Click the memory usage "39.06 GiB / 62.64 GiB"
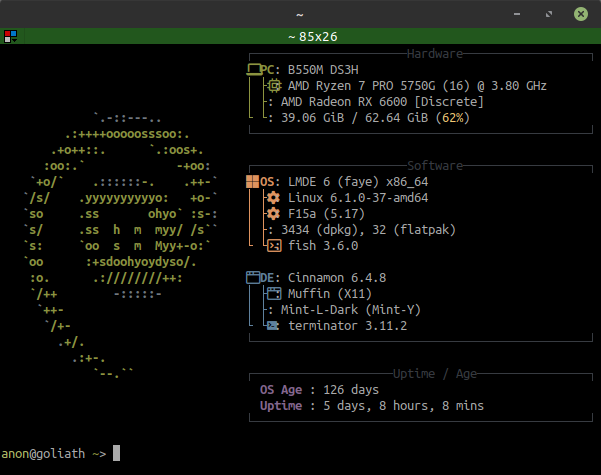Screen dimensions: 601x475 tap(355, 118)
